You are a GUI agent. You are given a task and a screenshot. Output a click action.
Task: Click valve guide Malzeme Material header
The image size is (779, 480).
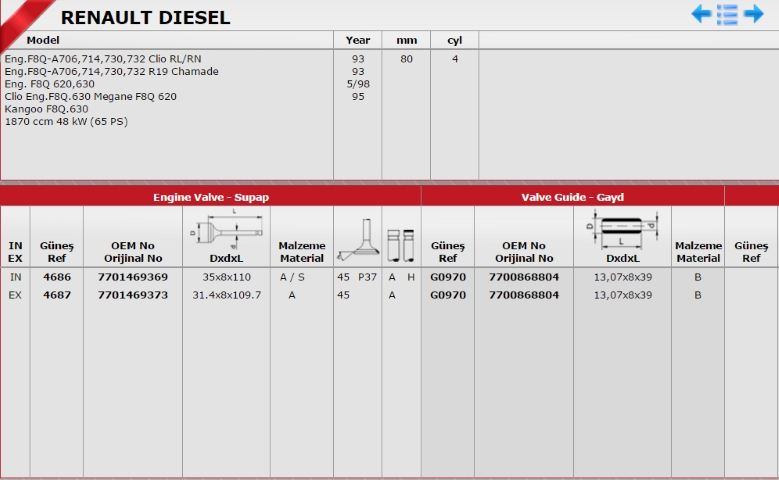coord(698,252)
